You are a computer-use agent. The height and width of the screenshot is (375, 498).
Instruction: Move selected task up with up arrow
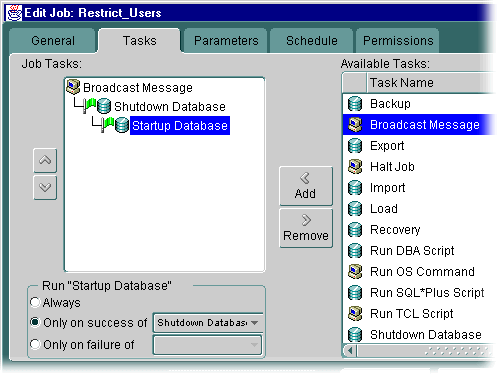45,160
